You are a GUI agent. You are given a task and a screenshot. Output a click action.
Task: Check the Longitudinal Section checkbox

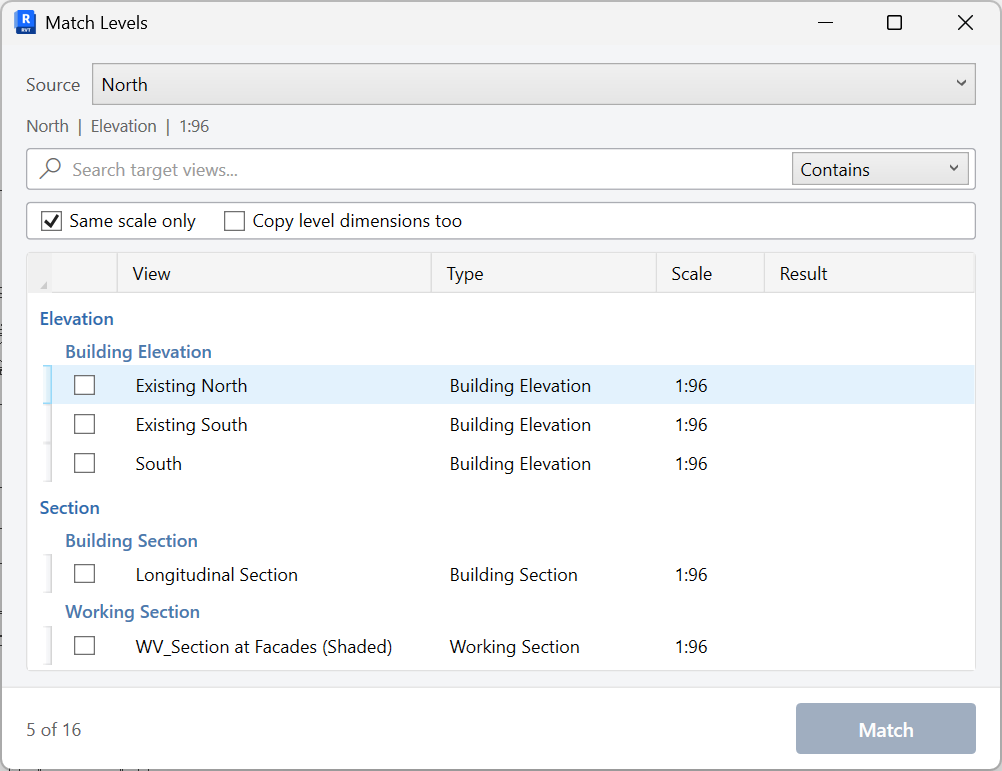84,574
